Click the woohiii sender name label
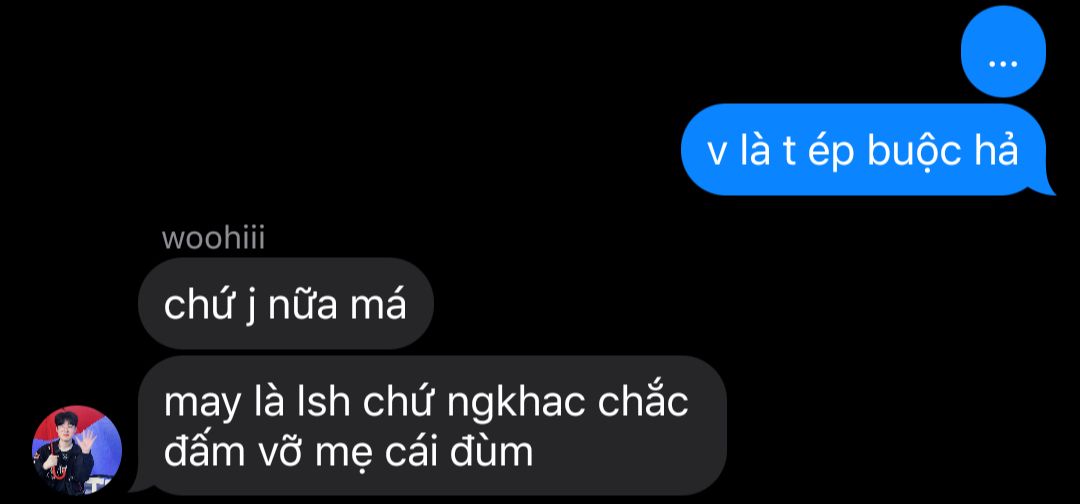 [x=213, y=239]
